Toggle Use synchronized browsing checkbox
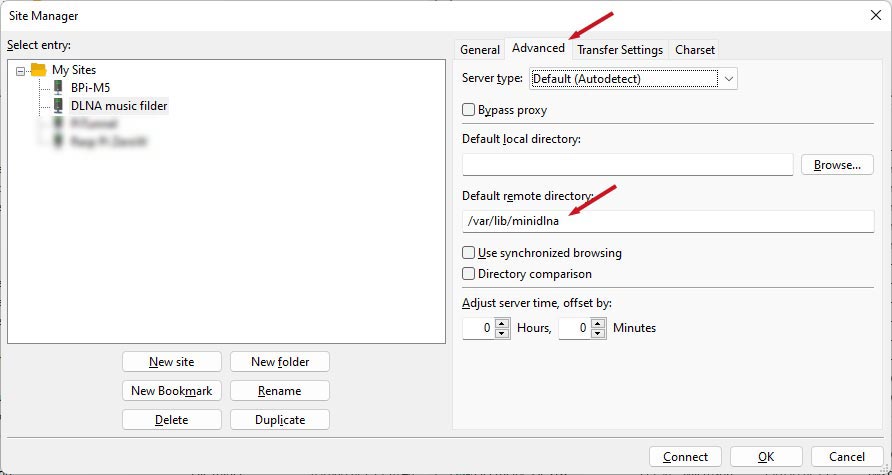Screen dimensions: 892x475 click(x=468, y=253)
